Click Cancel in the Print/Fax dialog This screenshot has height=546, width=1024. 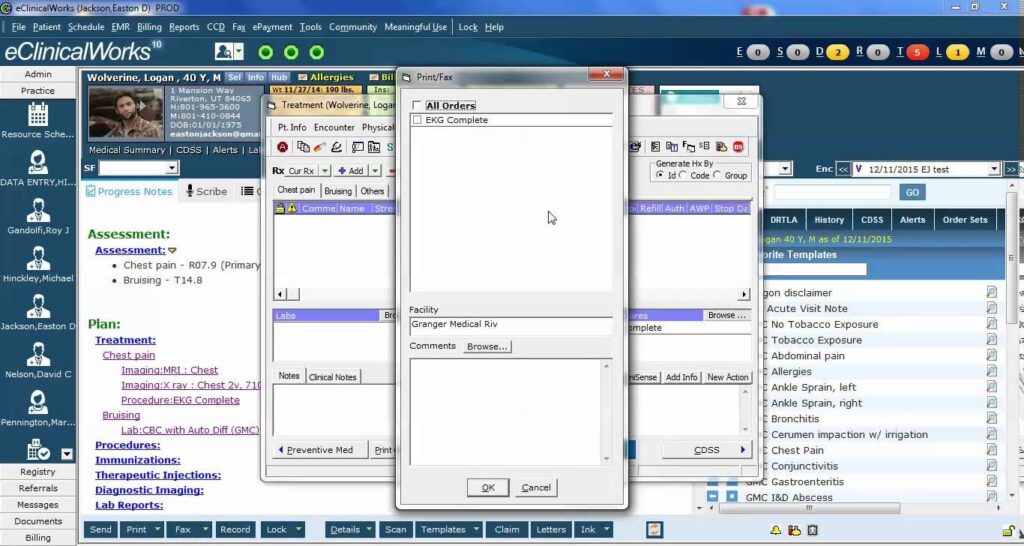(x=536, y=487)
